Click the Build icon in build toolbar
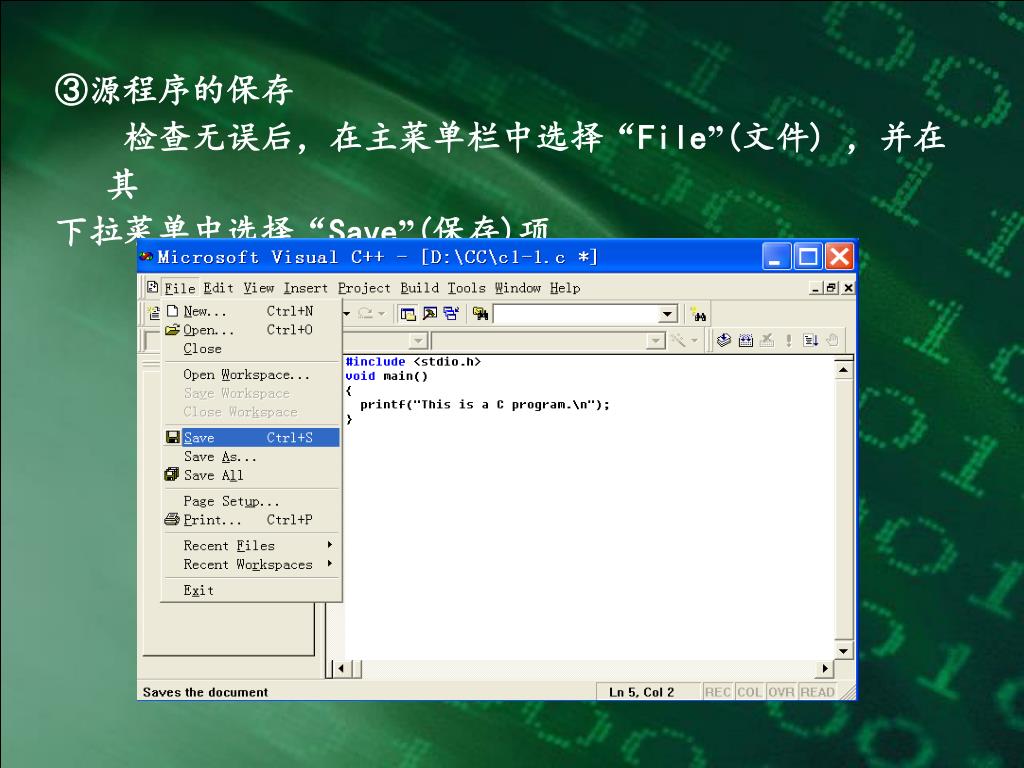Viewport: 1024px width, 768px height. [x=746, y=340]
